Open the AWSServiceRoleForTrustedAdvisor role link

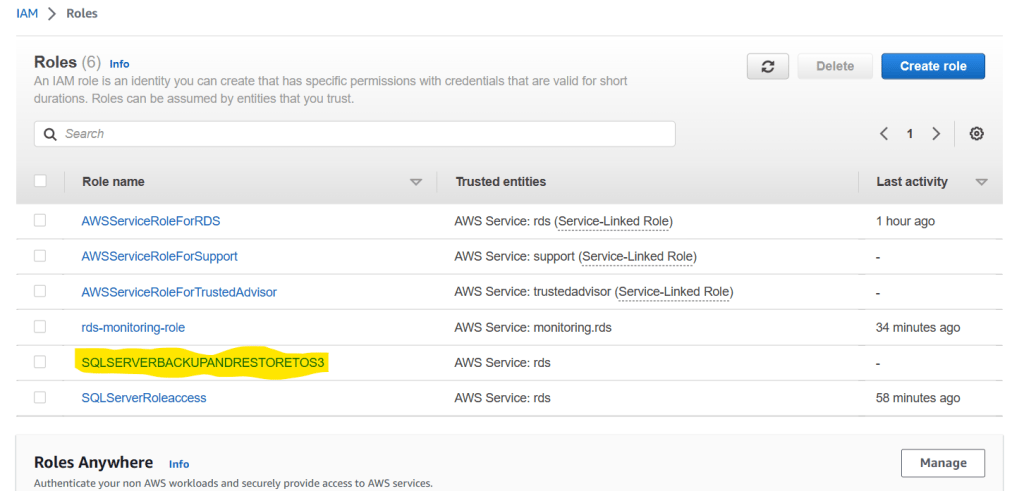179,292
